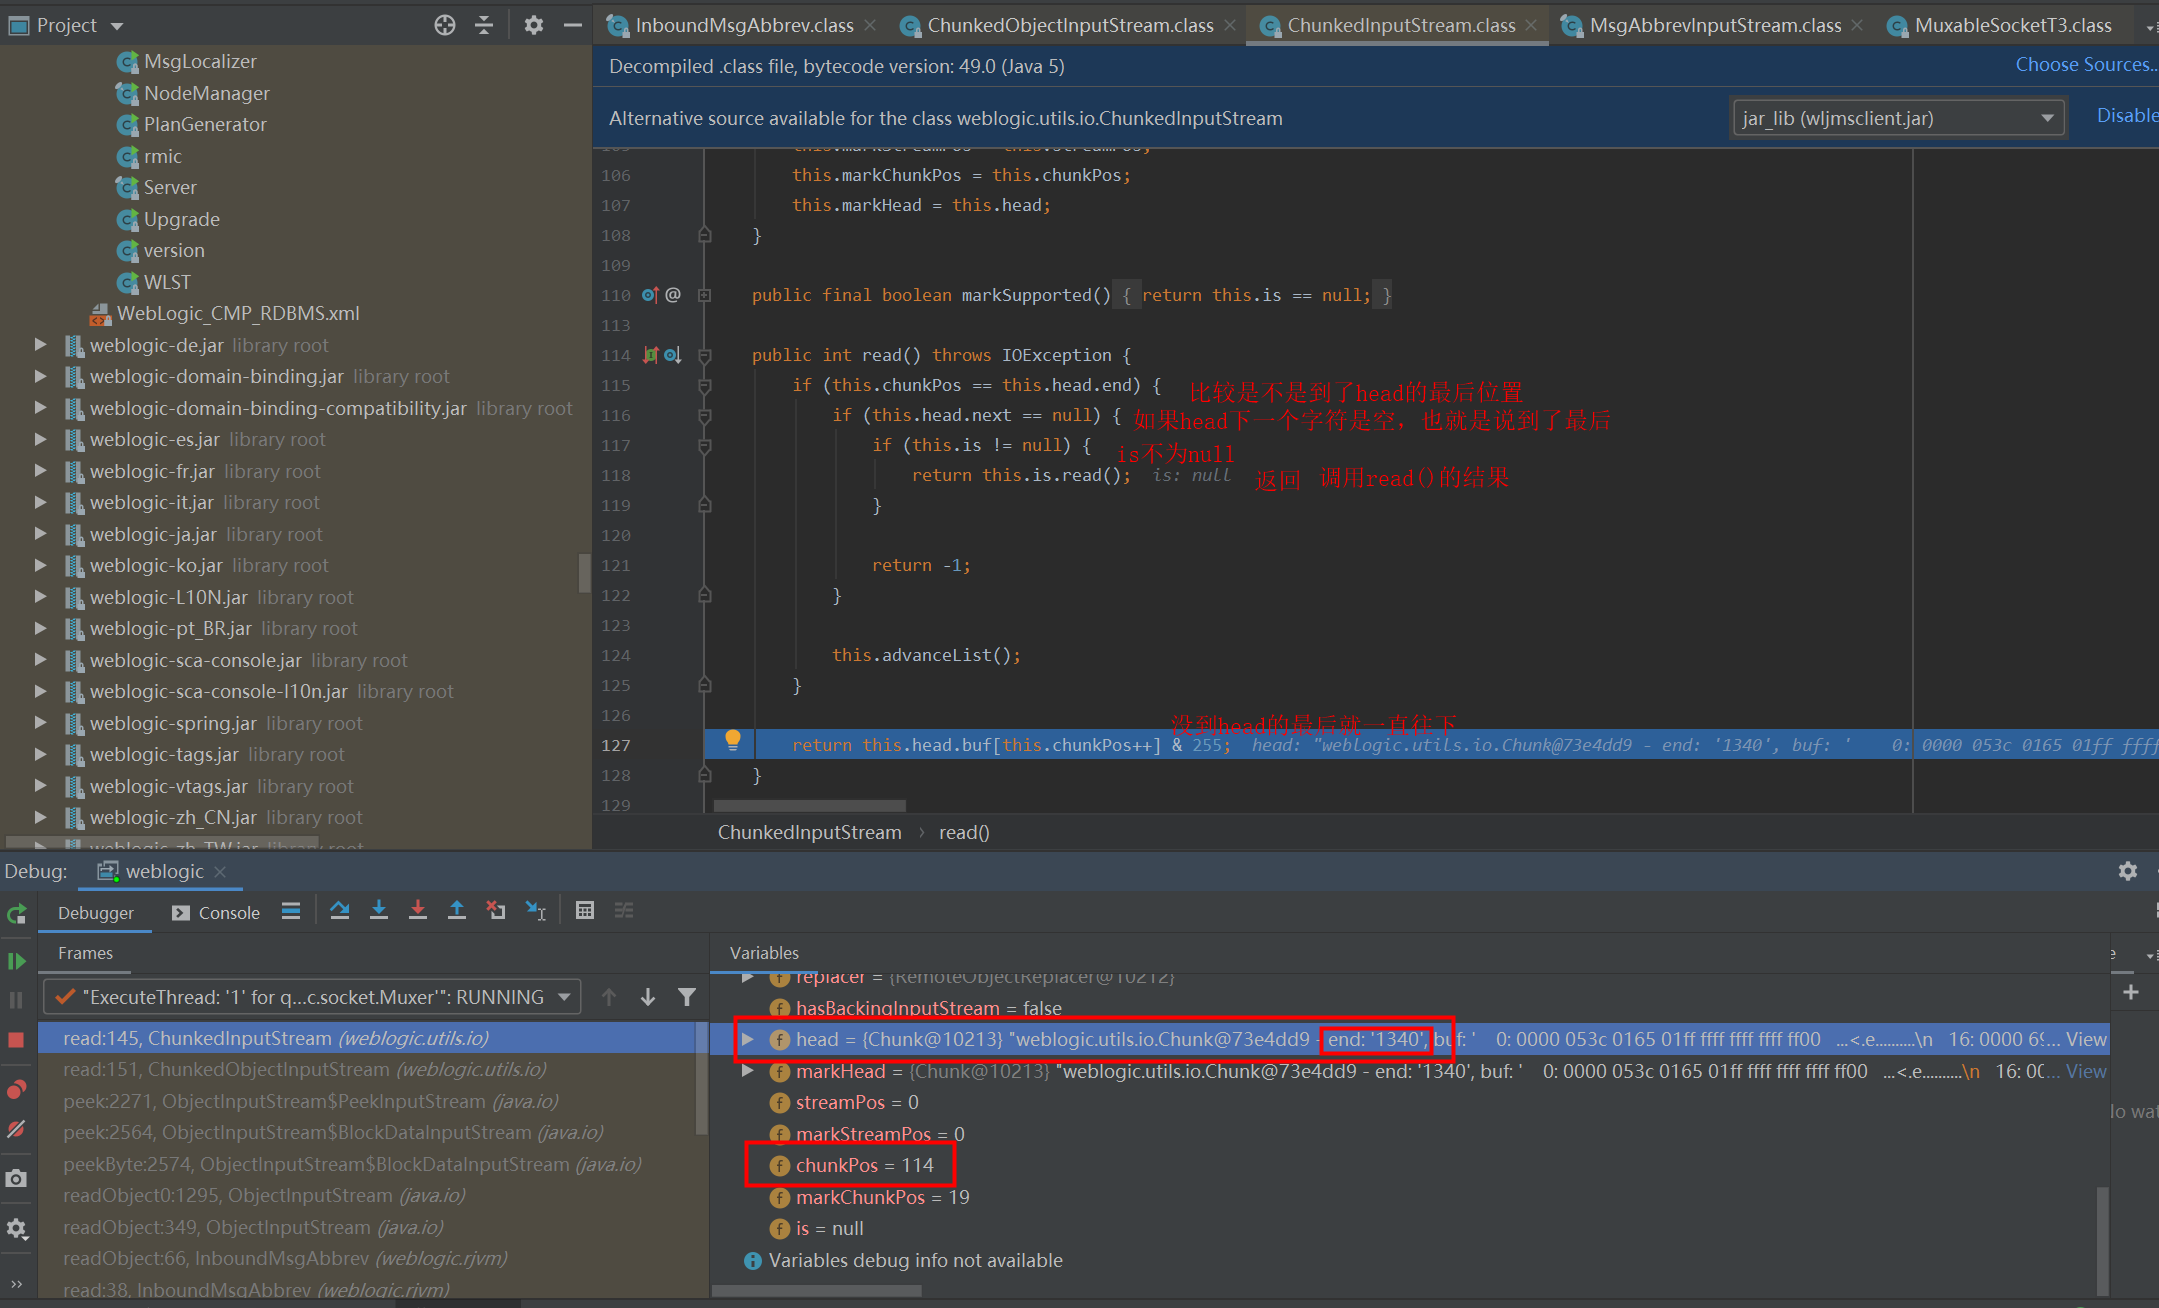Open the Debugger tab
The height and width of the screenshot is (1308, 2159).
95,912
